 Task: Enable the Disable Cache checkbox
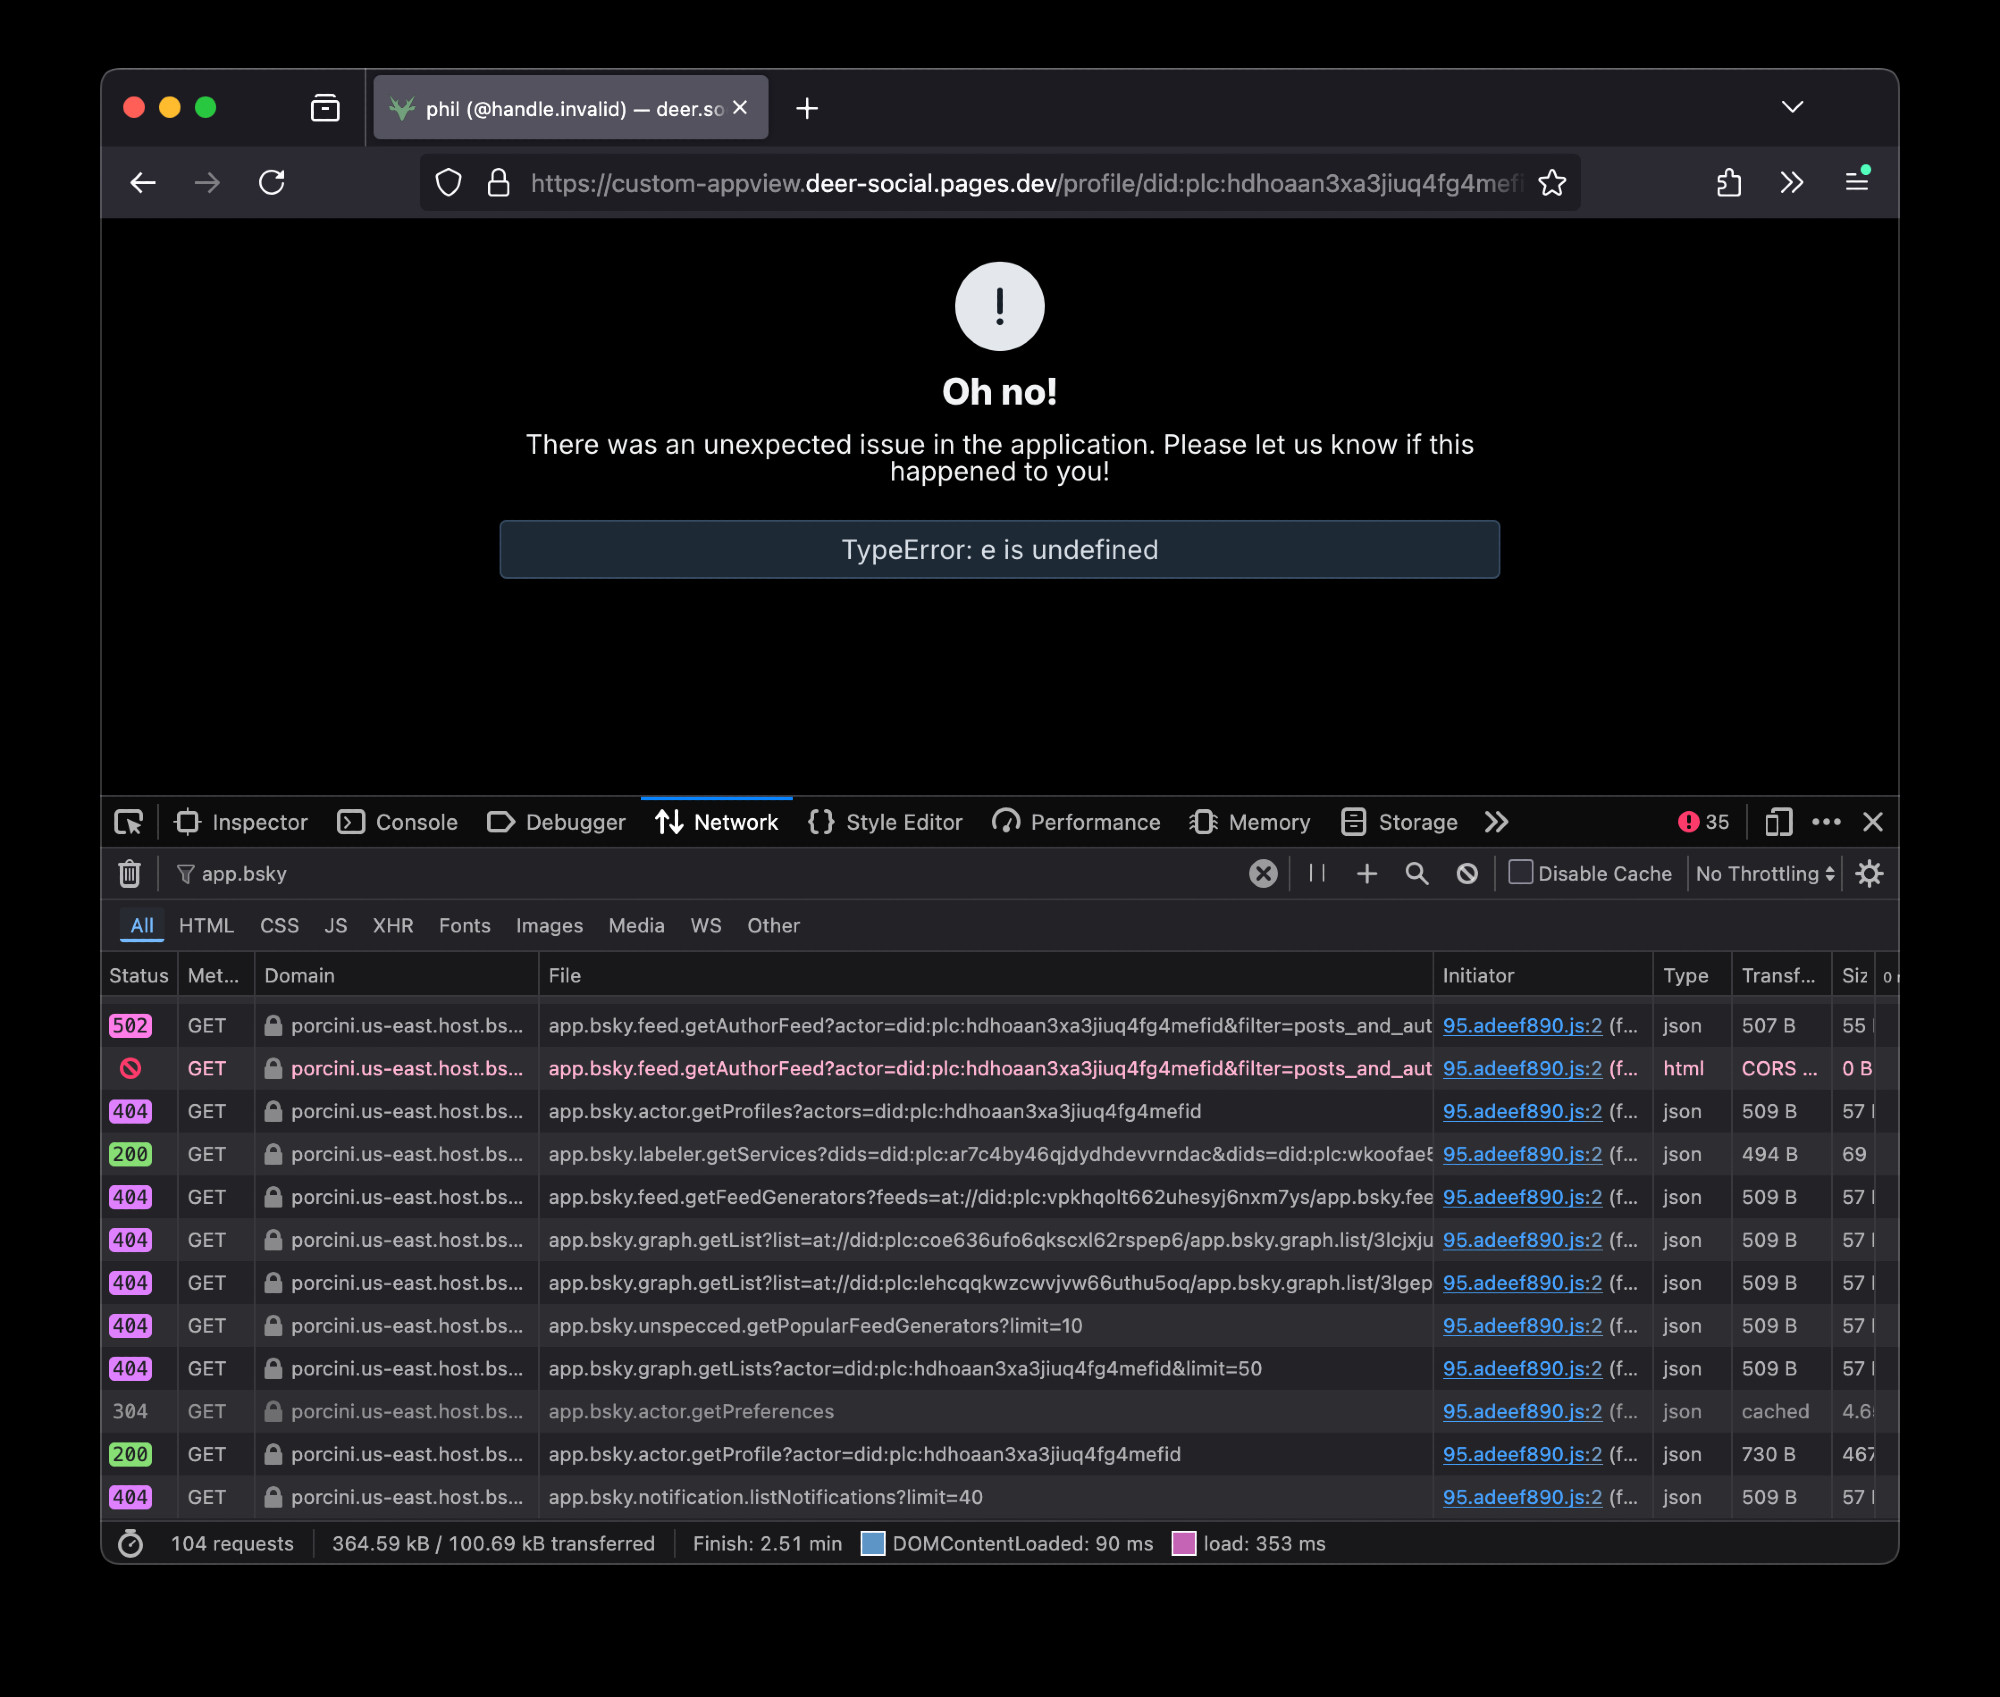point(1520,873)
